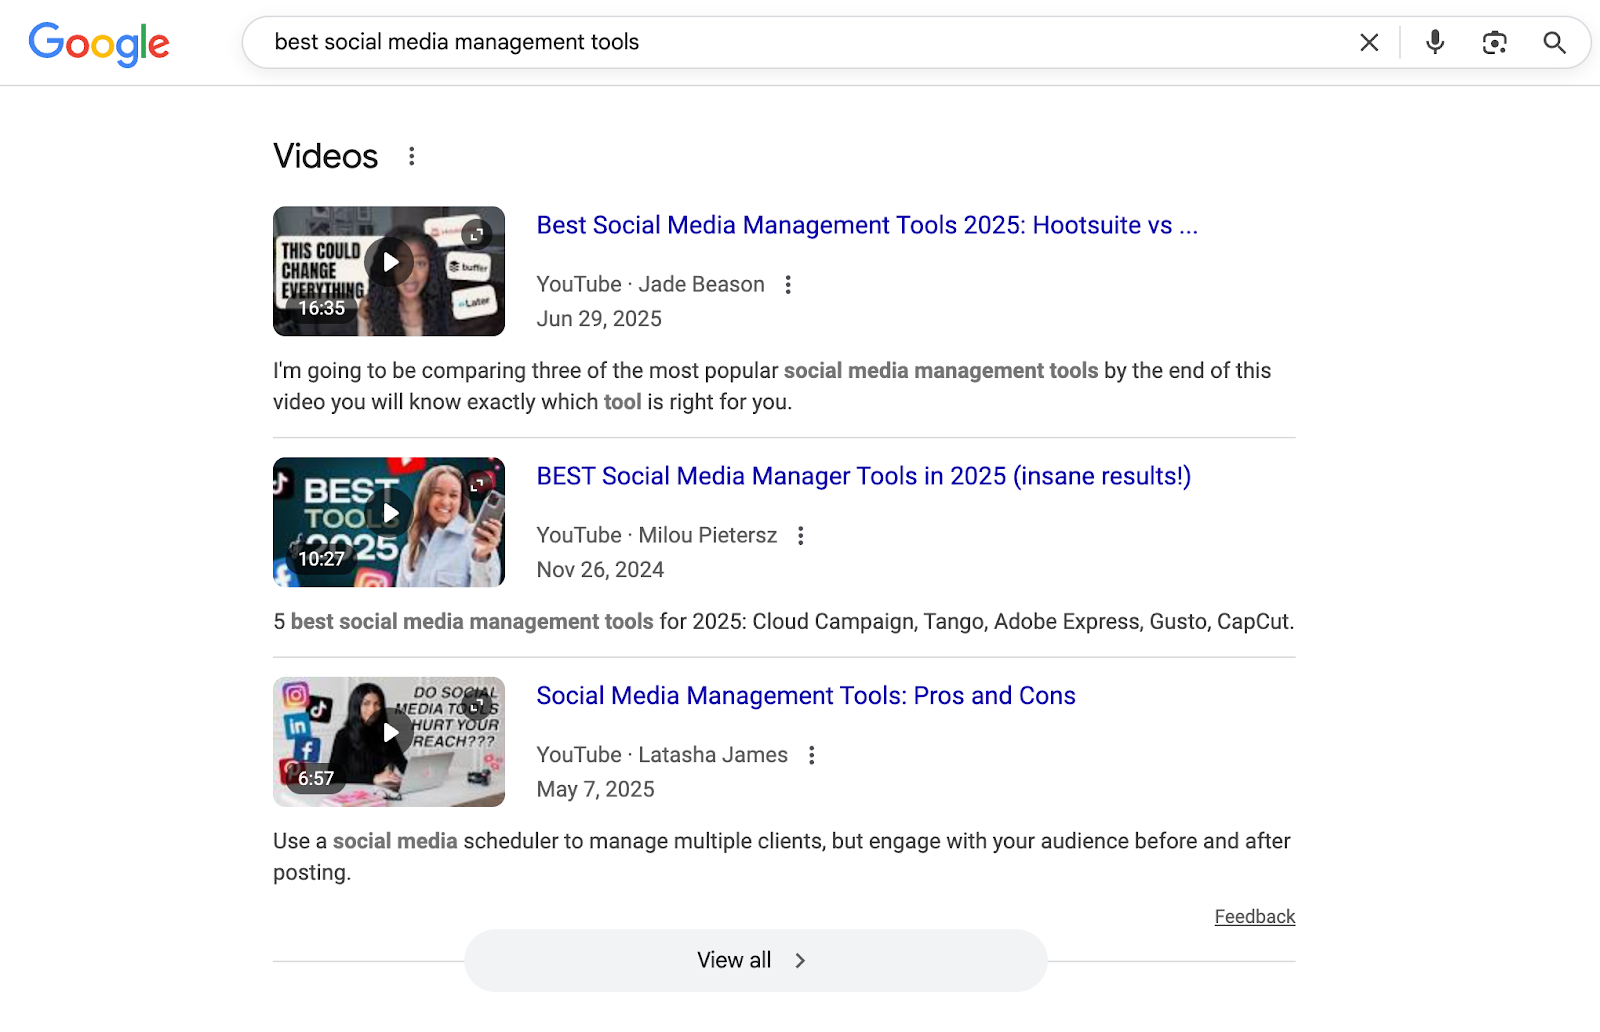The height and width of the screenshot is (1032, 1600).
Task: Click the 'Nov 26, 2024' date
Action: click(x=600, y=570)
